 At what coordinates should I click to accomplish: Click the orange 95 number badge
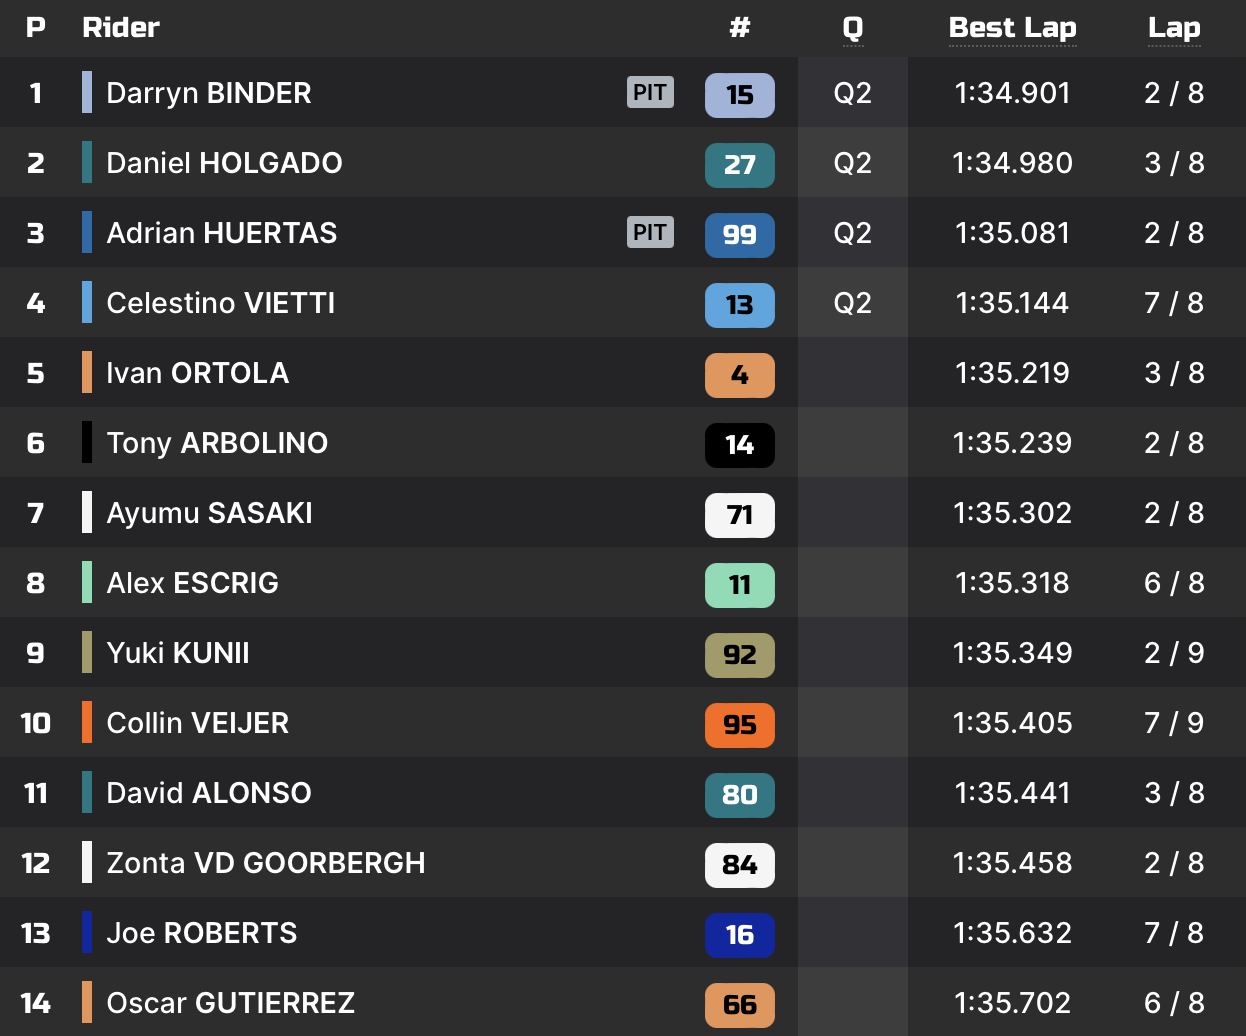[x=739, y=725]
